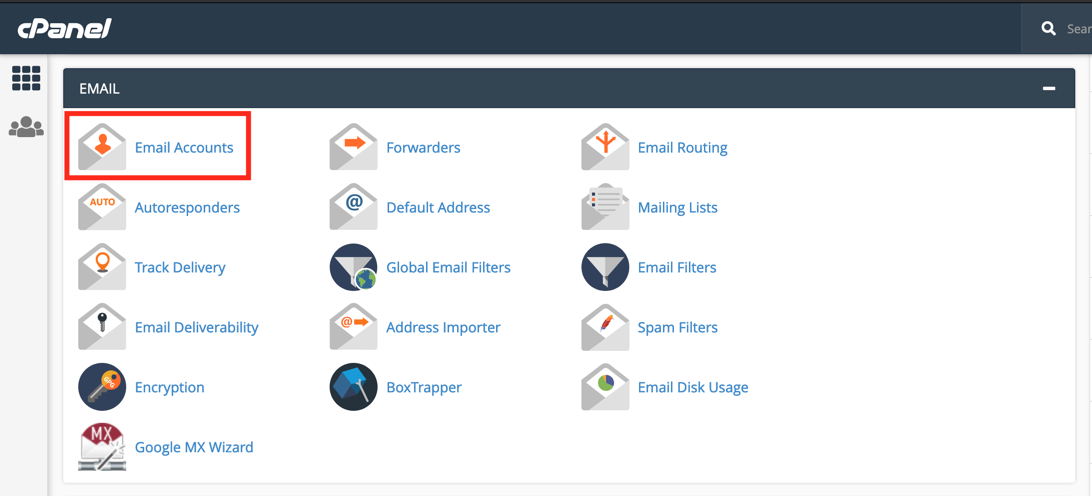Click the BoxTrapper icon
1092x496 pixels.
click(353, 387)
